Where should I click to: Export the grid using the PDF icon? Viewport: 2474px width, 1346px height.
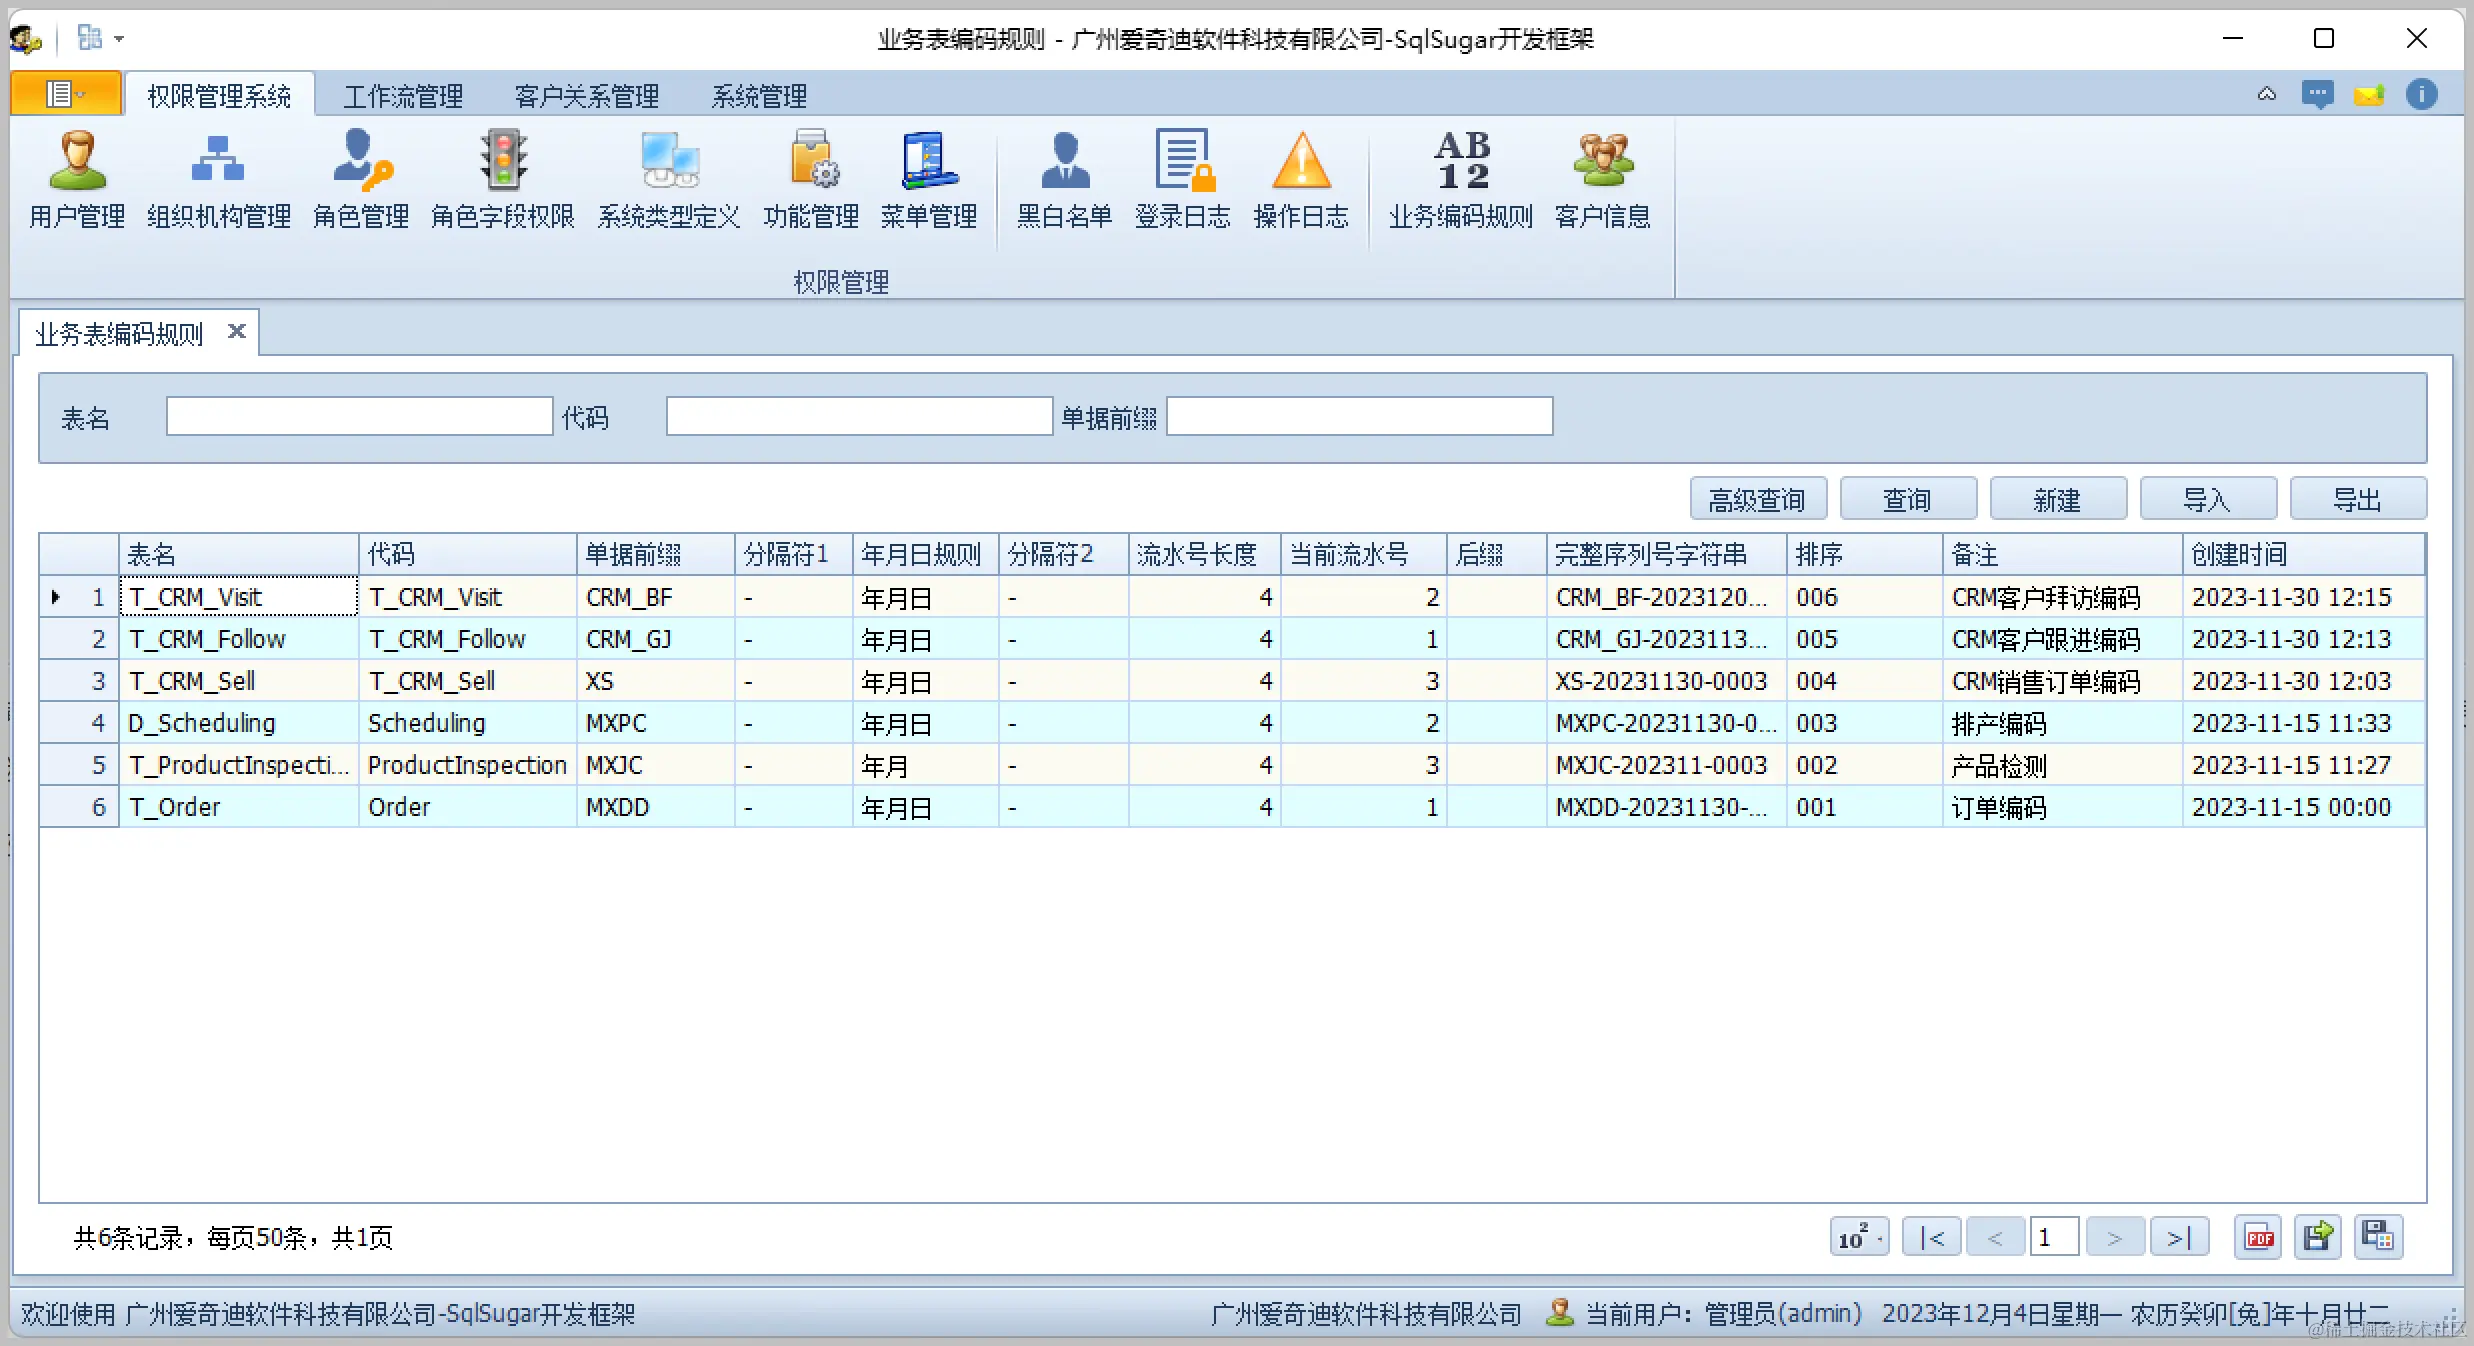[x=2258, y=1238]
